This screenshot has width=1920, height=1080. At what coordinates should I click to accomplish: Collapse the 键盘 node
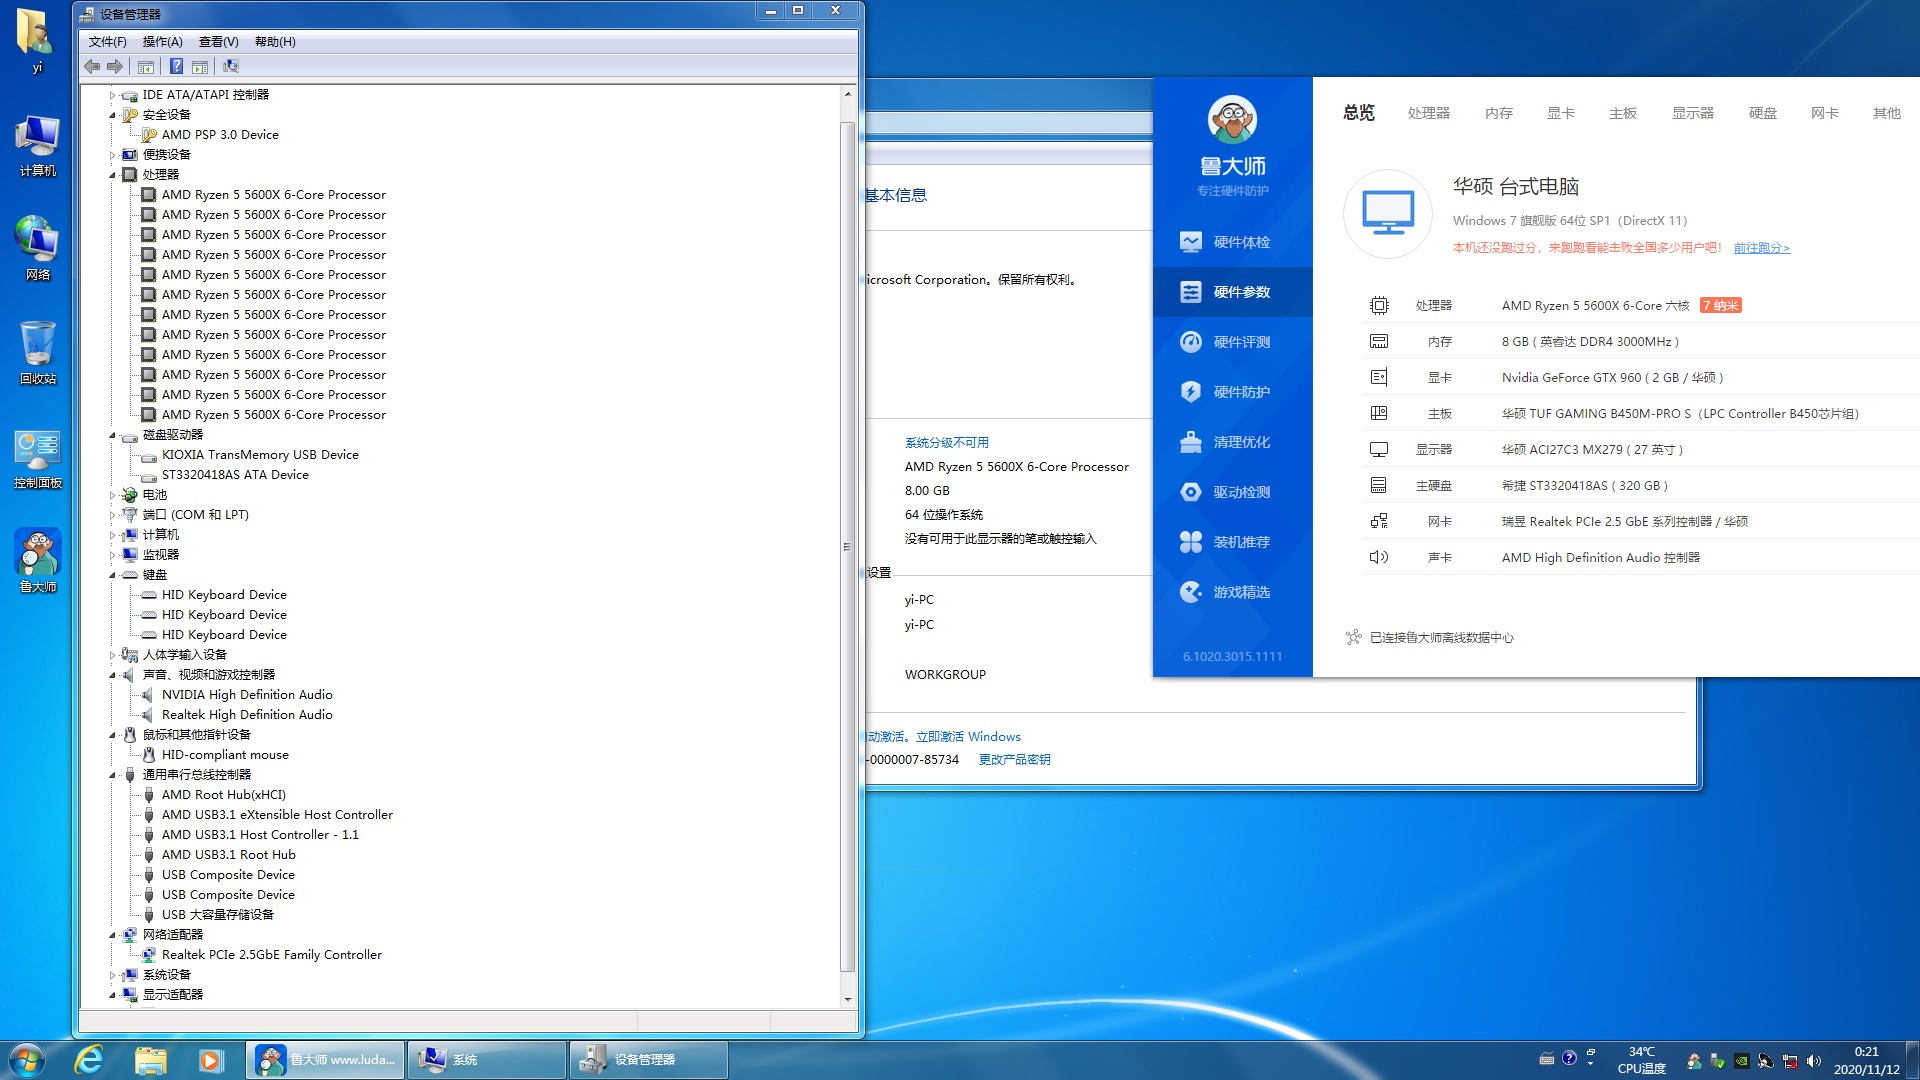(112, 575)
